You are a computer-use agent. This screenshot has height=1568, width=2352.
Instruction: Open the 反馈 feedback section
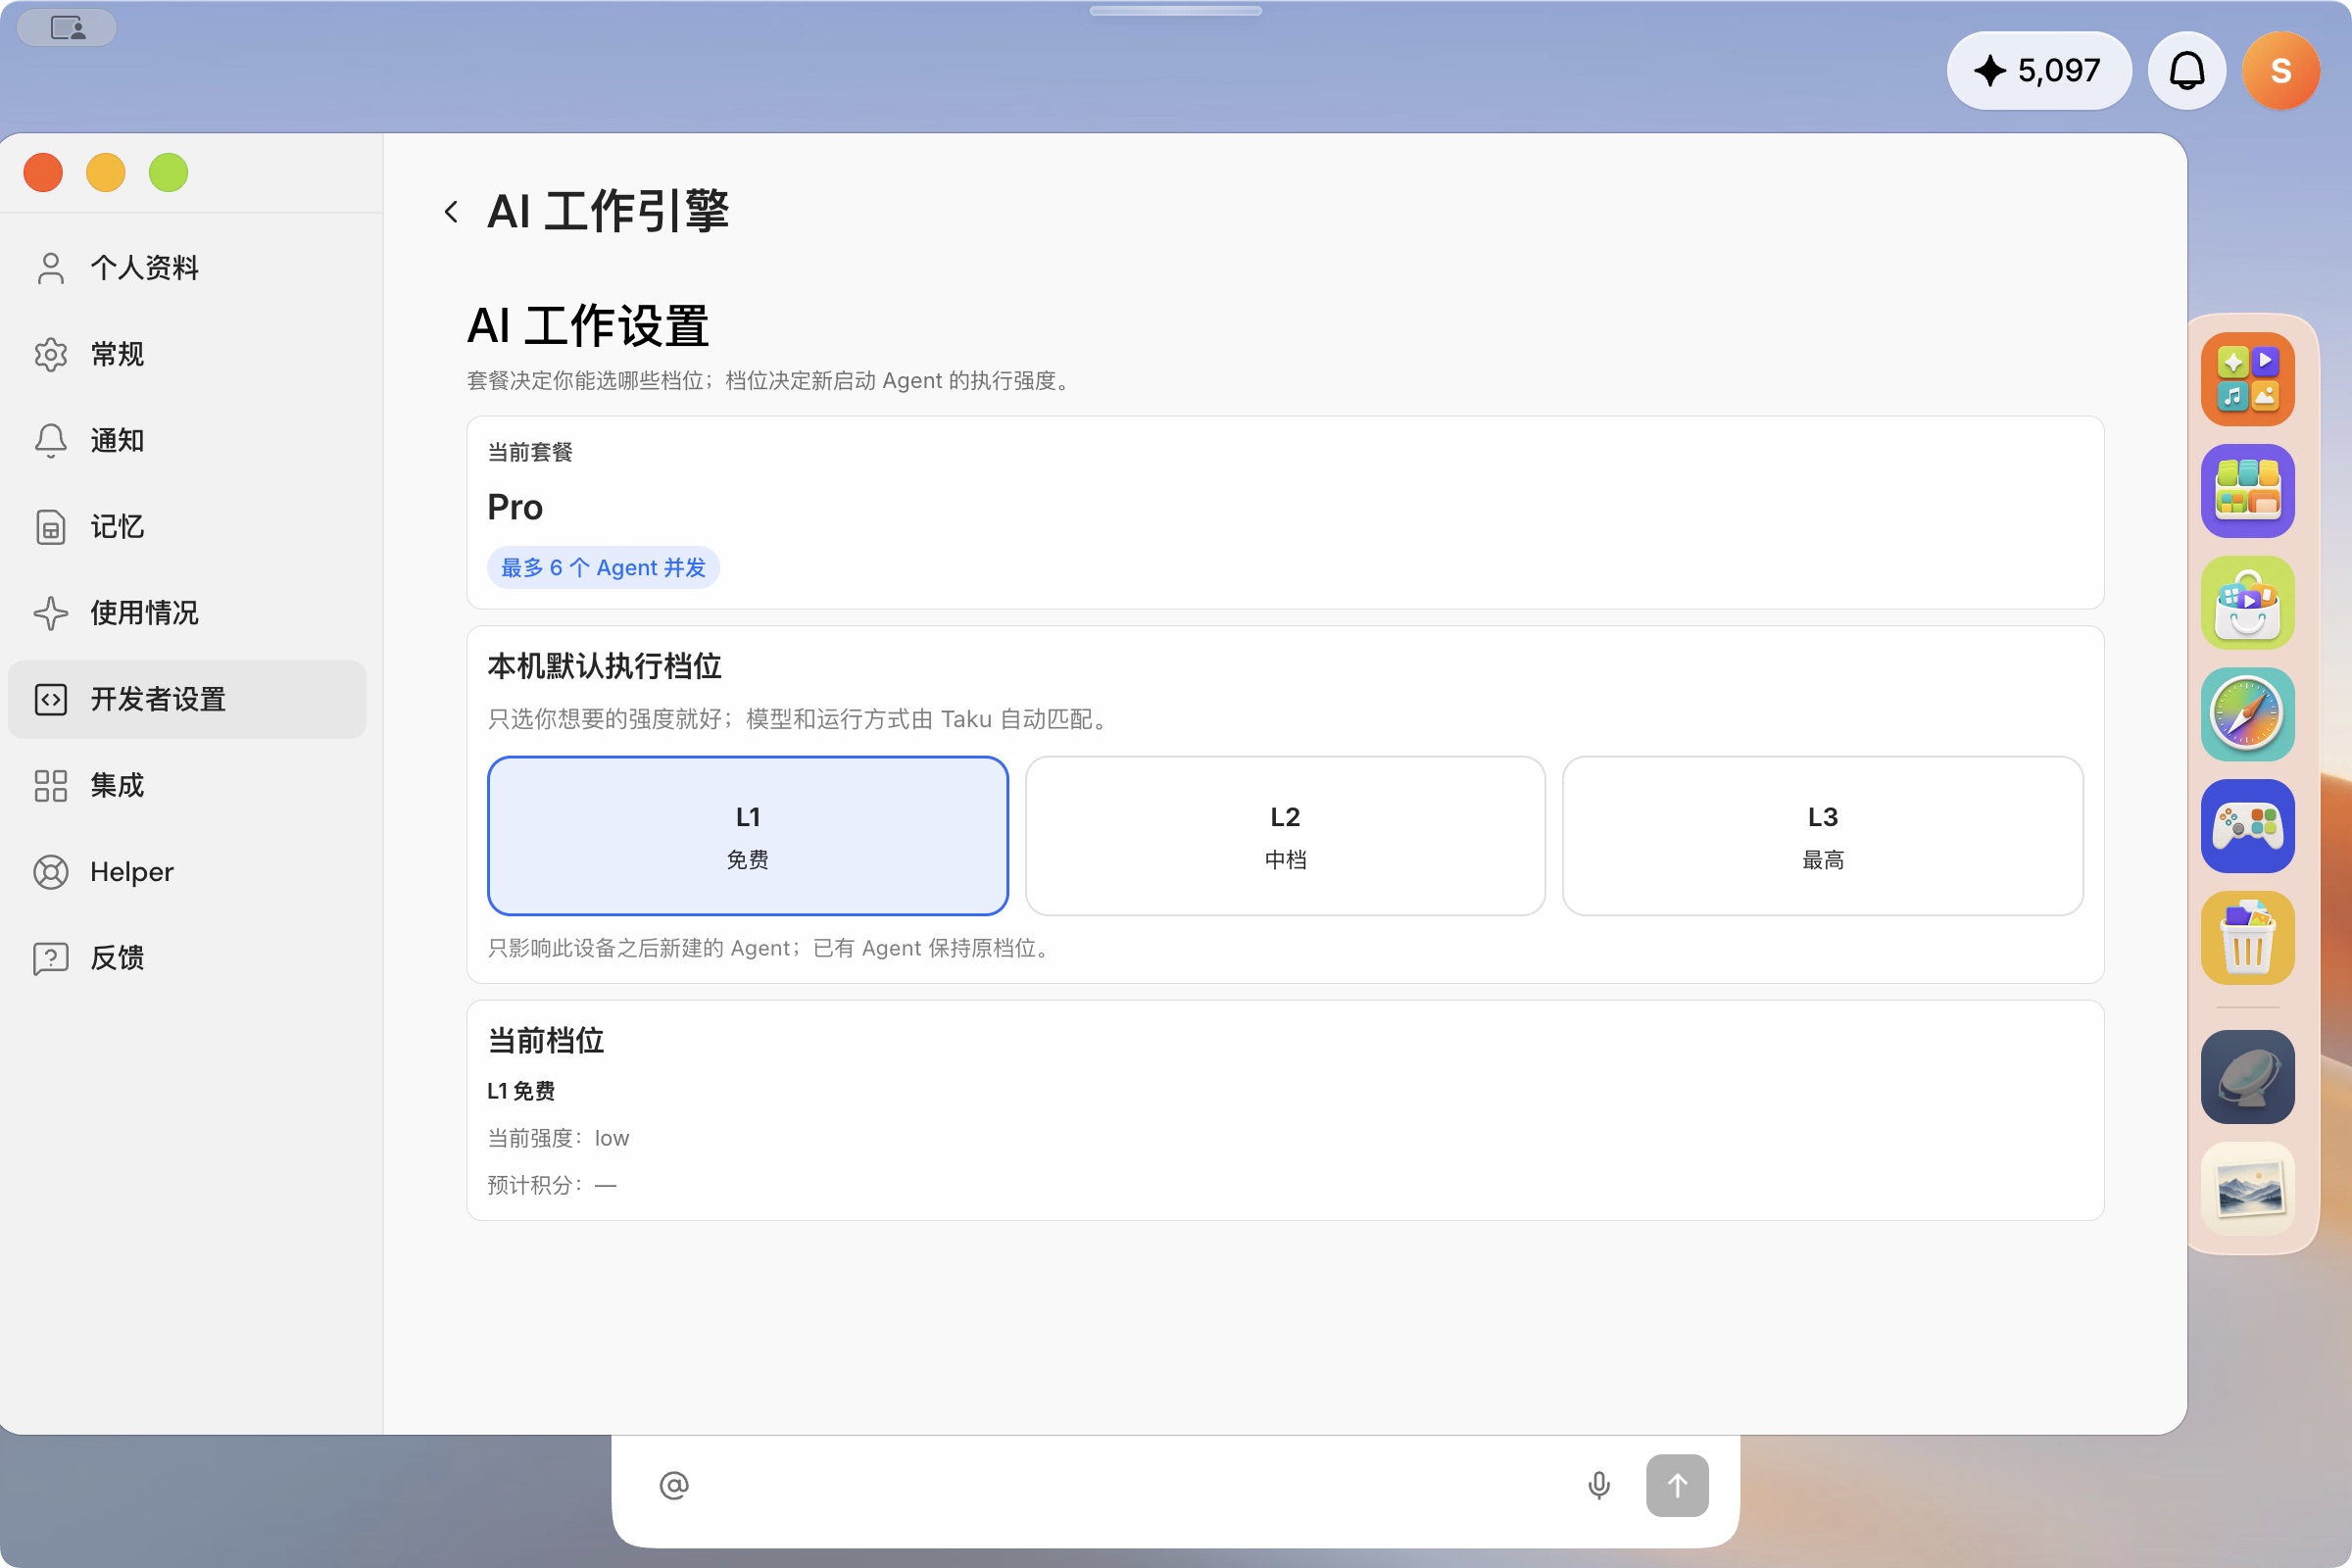point(187,958)
